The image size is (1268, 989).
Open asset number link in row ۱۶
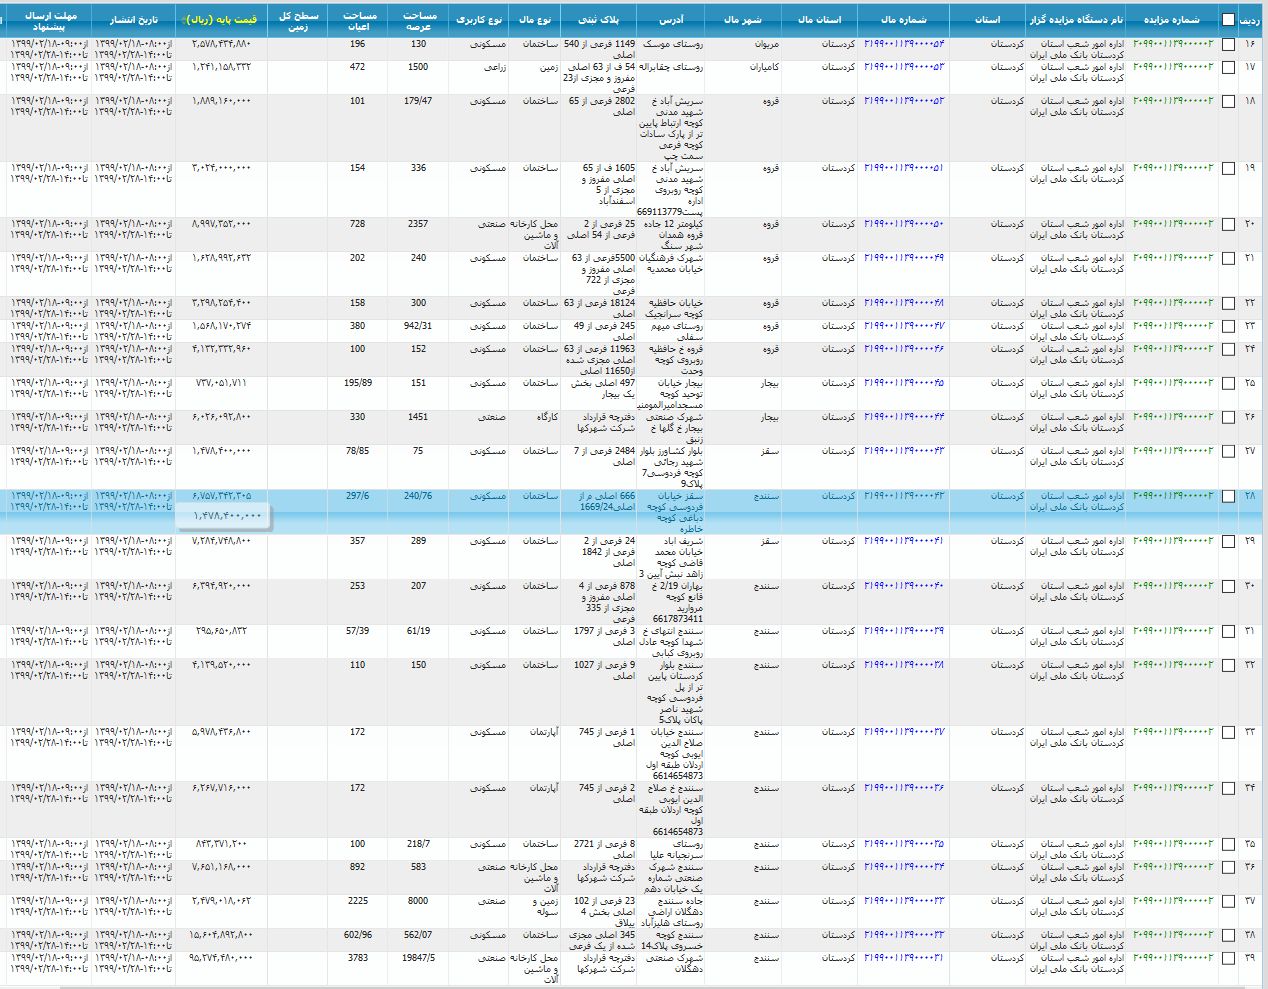[x=904, y=44]
